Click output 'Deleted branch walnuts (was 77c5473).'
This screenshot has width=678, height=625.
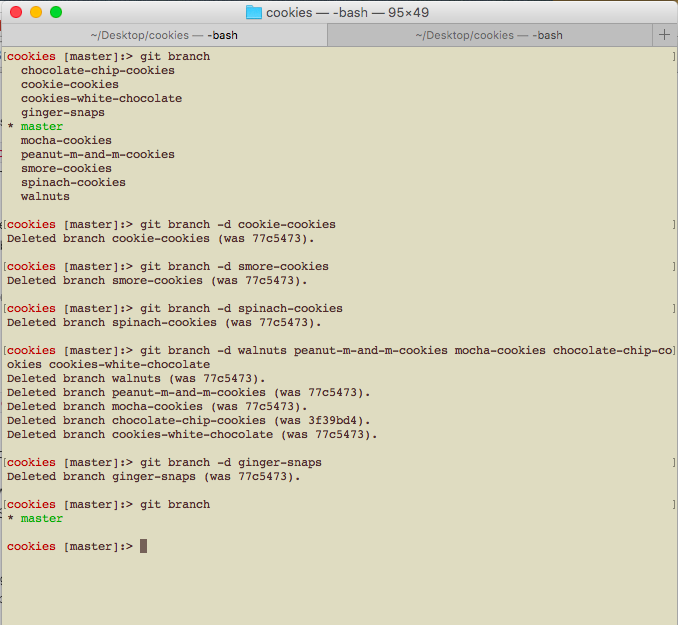pyautogui.click(x=136, y=378)
